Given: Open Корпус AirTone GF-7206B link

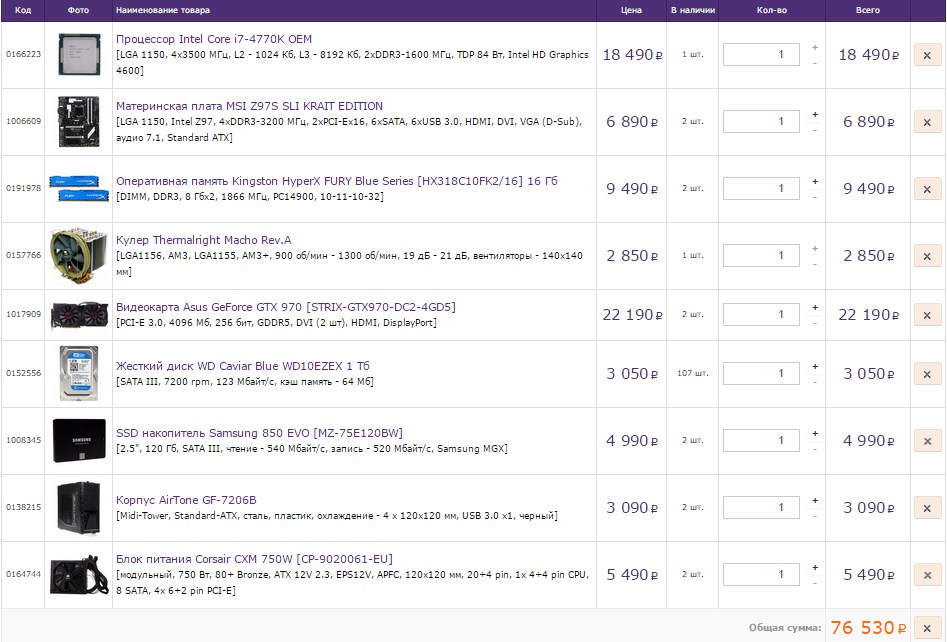Looking at the screenshot, I should point(186,501).
